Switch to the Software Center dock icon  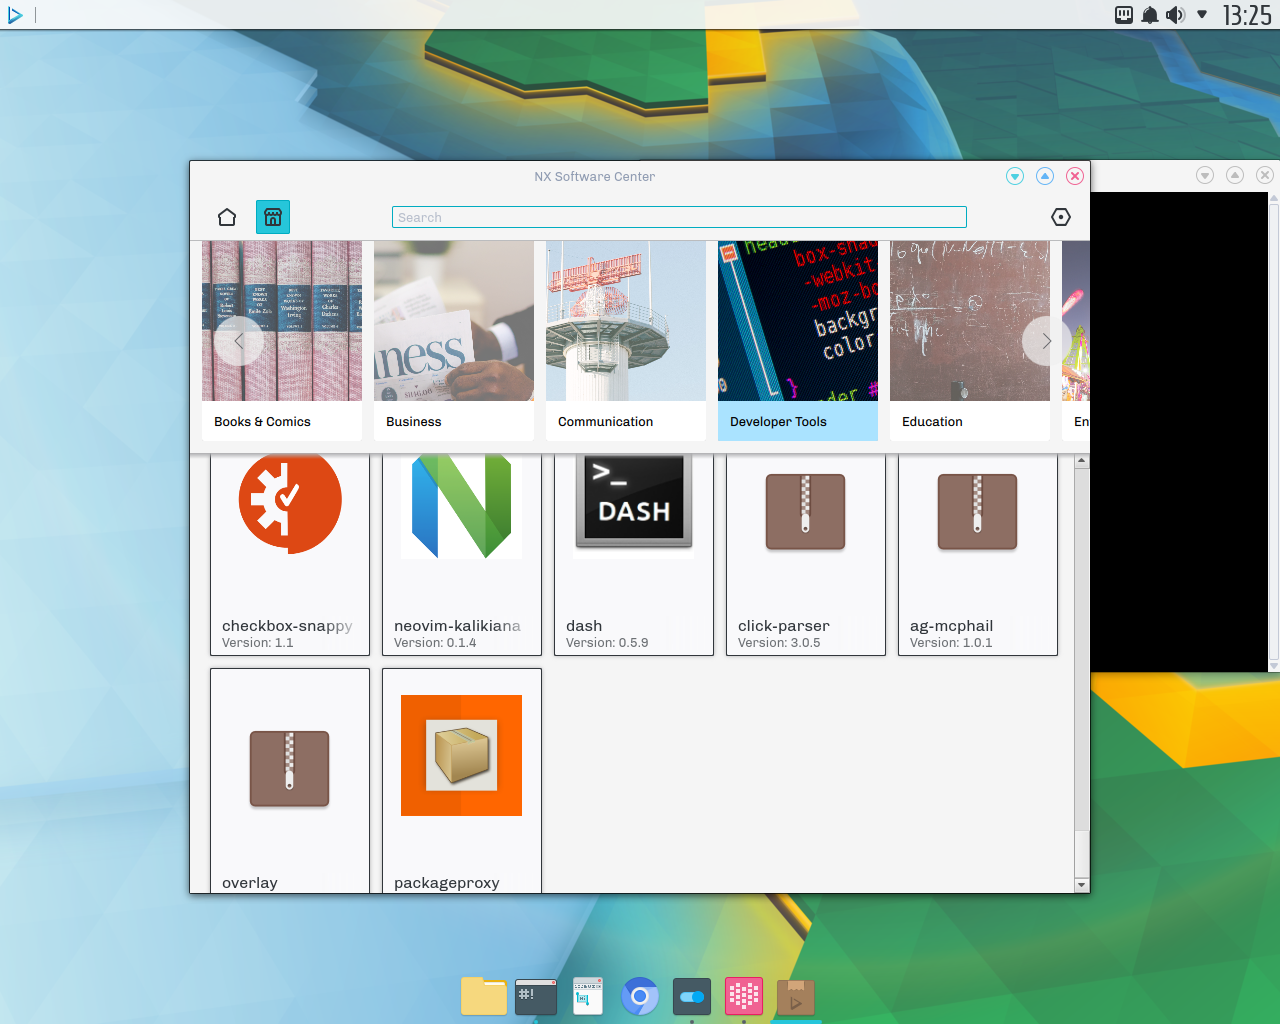click(x=796, y=997)
